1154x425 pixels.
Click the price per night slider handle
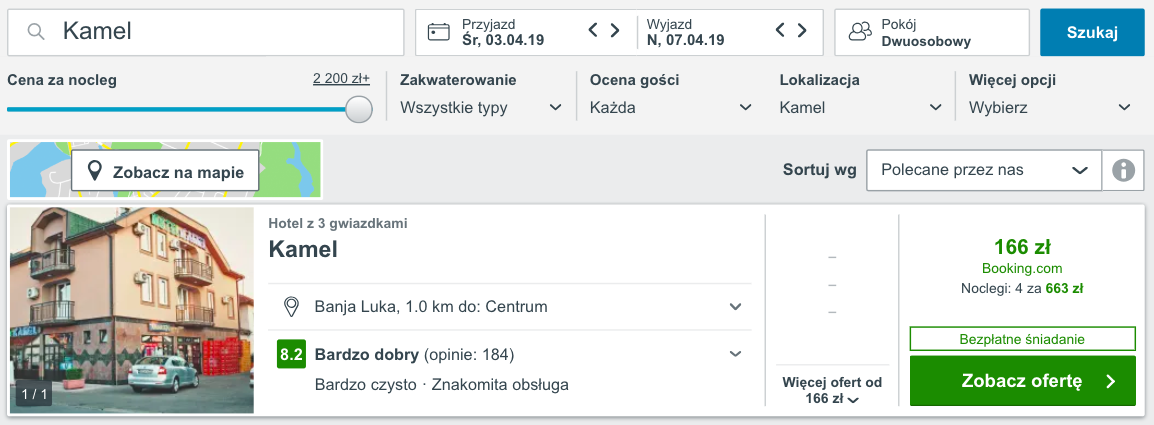pyautogui.click(x=358, y=109)
